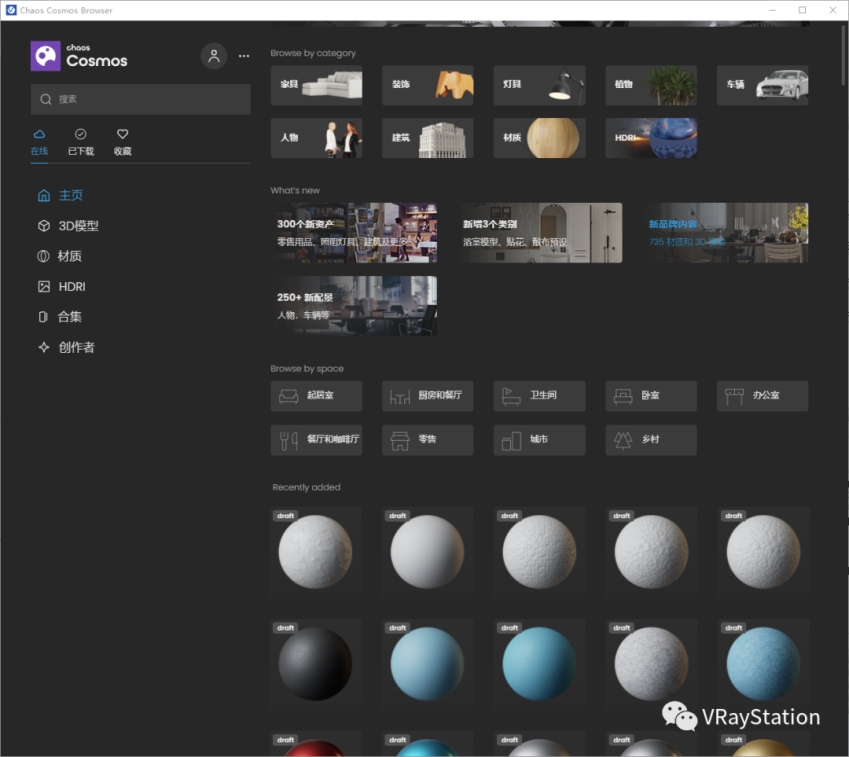Browse the HDRI category card
The height and width of the screenshot is (757, 849).
click(651, 138)
